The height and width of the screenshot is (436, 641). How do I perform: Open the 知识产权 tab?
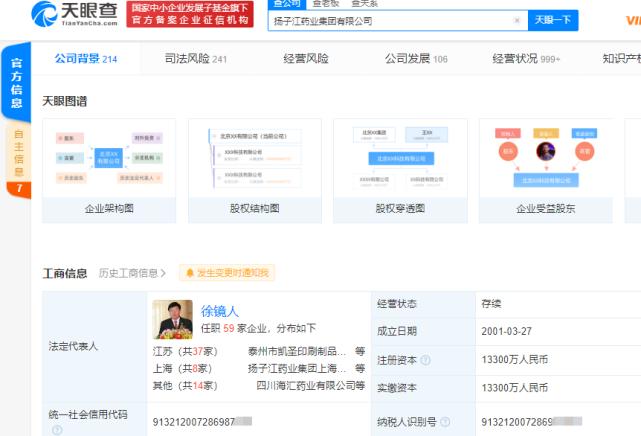(621, 59)
